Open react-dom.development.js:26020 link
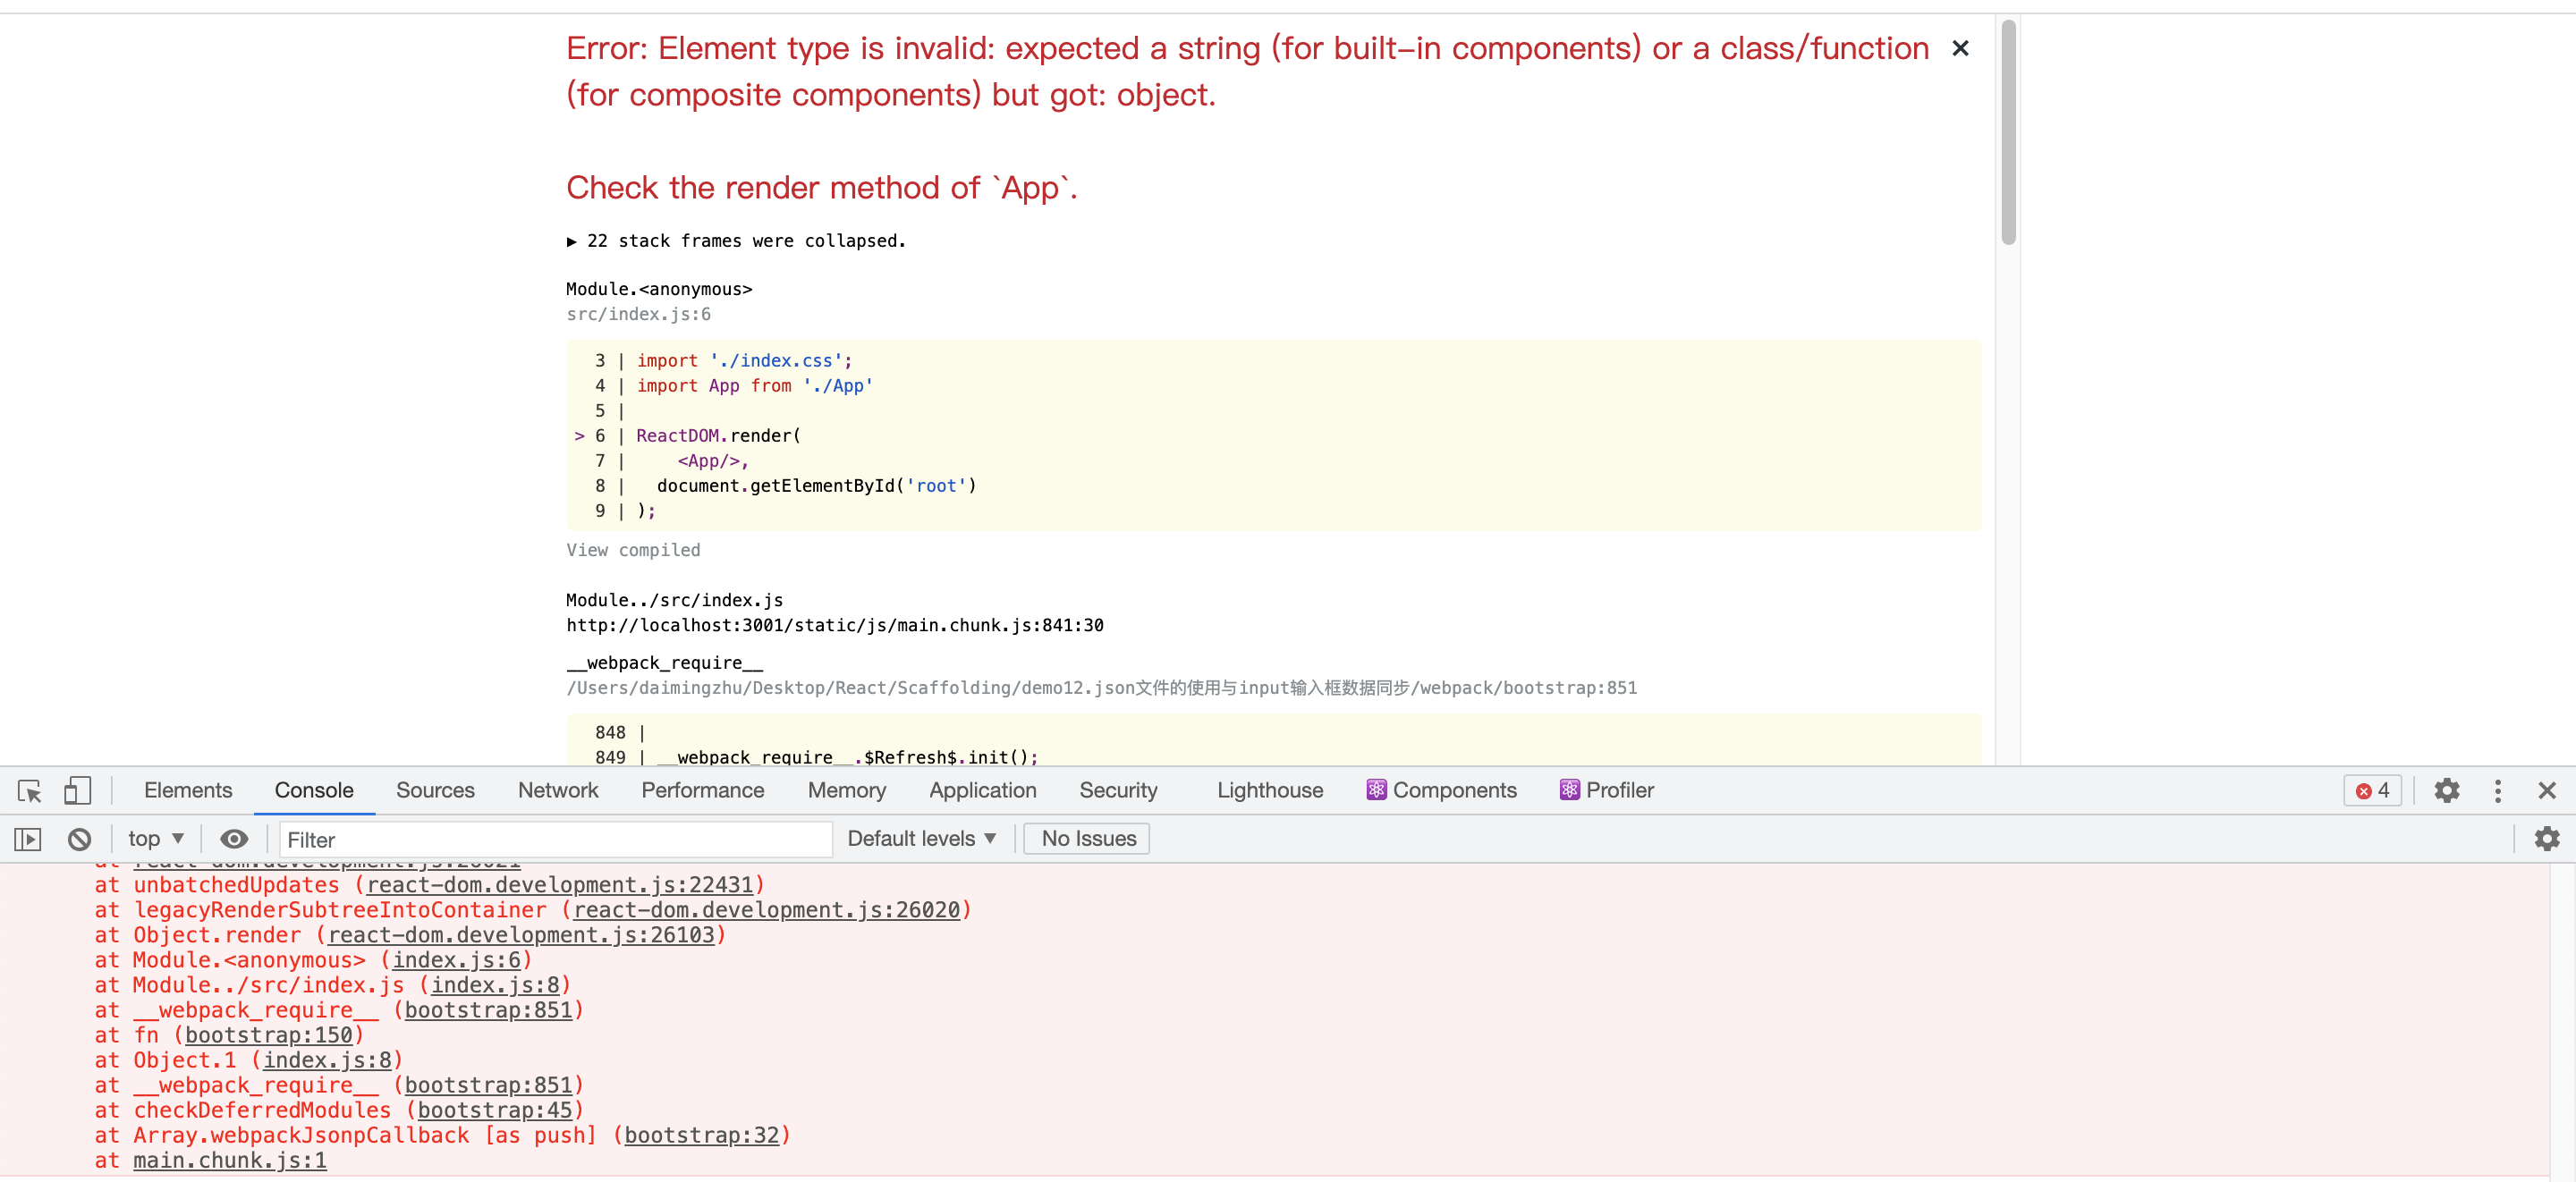Viewport: 2576px width, 1182px height. [x=766, y=910]
